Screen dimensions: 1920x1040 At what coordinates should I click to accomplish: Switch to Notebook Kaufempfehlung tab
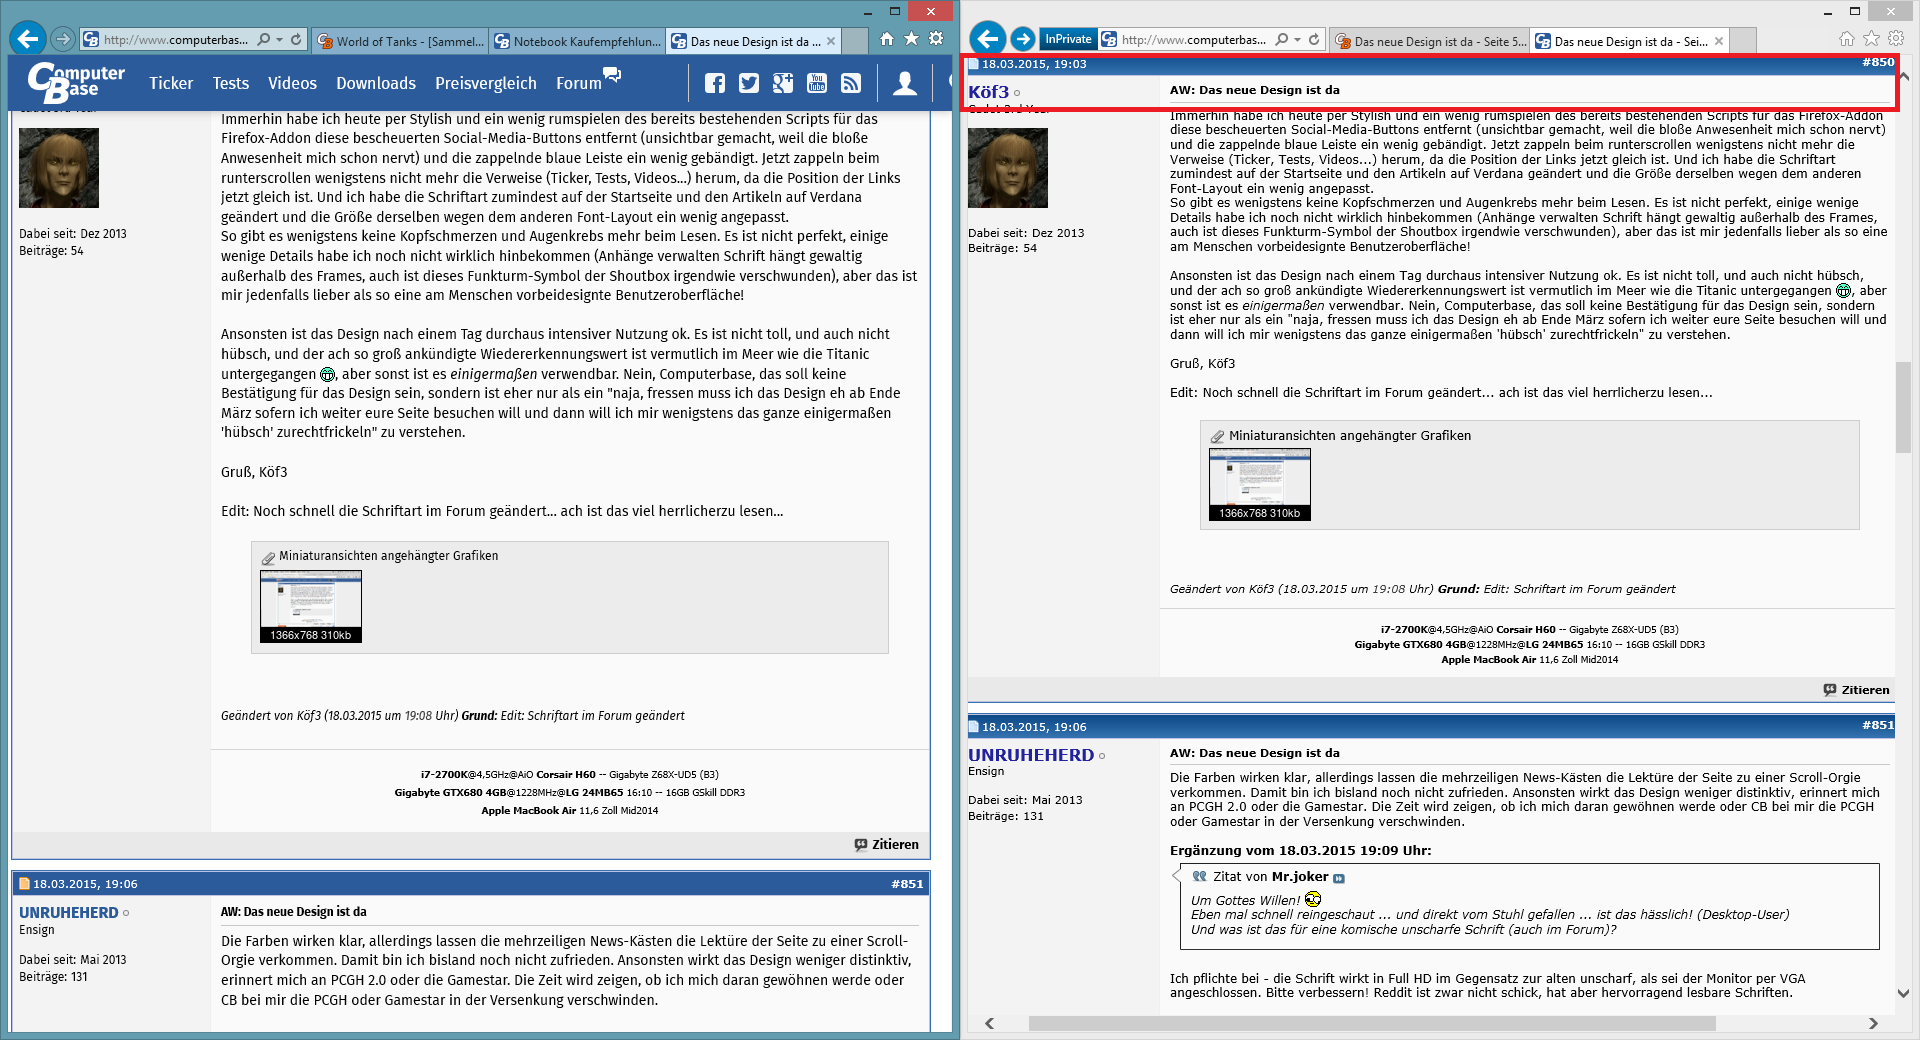click(577, 41)
